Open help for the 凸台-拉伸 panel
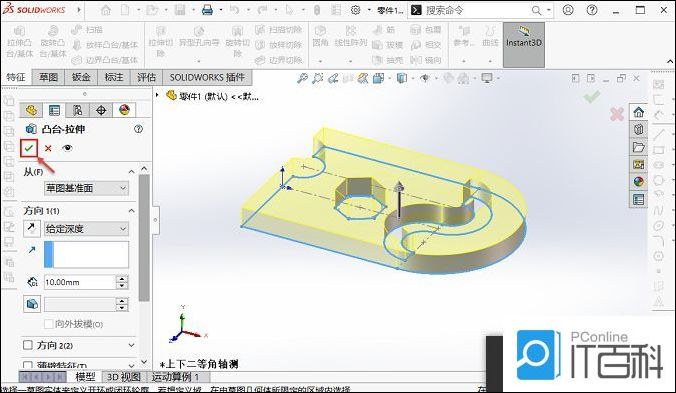The height and width of the screenshot is (393, 676). [x=138, y=129]
